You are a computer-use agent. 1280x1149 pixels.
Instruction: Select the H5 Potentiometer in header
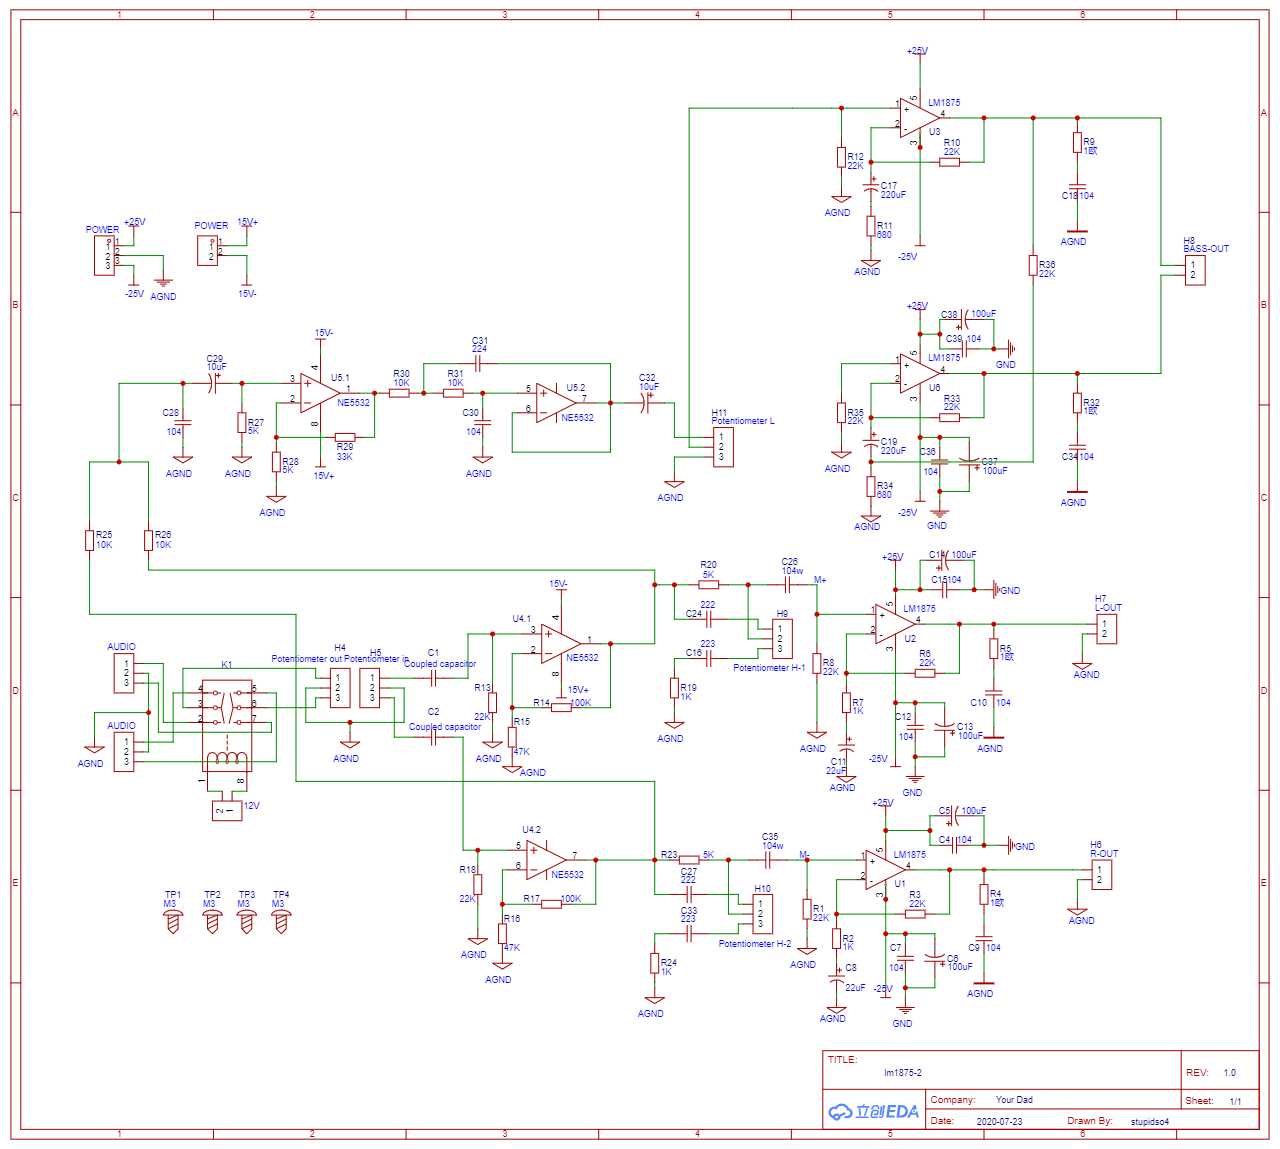point(370,688)
